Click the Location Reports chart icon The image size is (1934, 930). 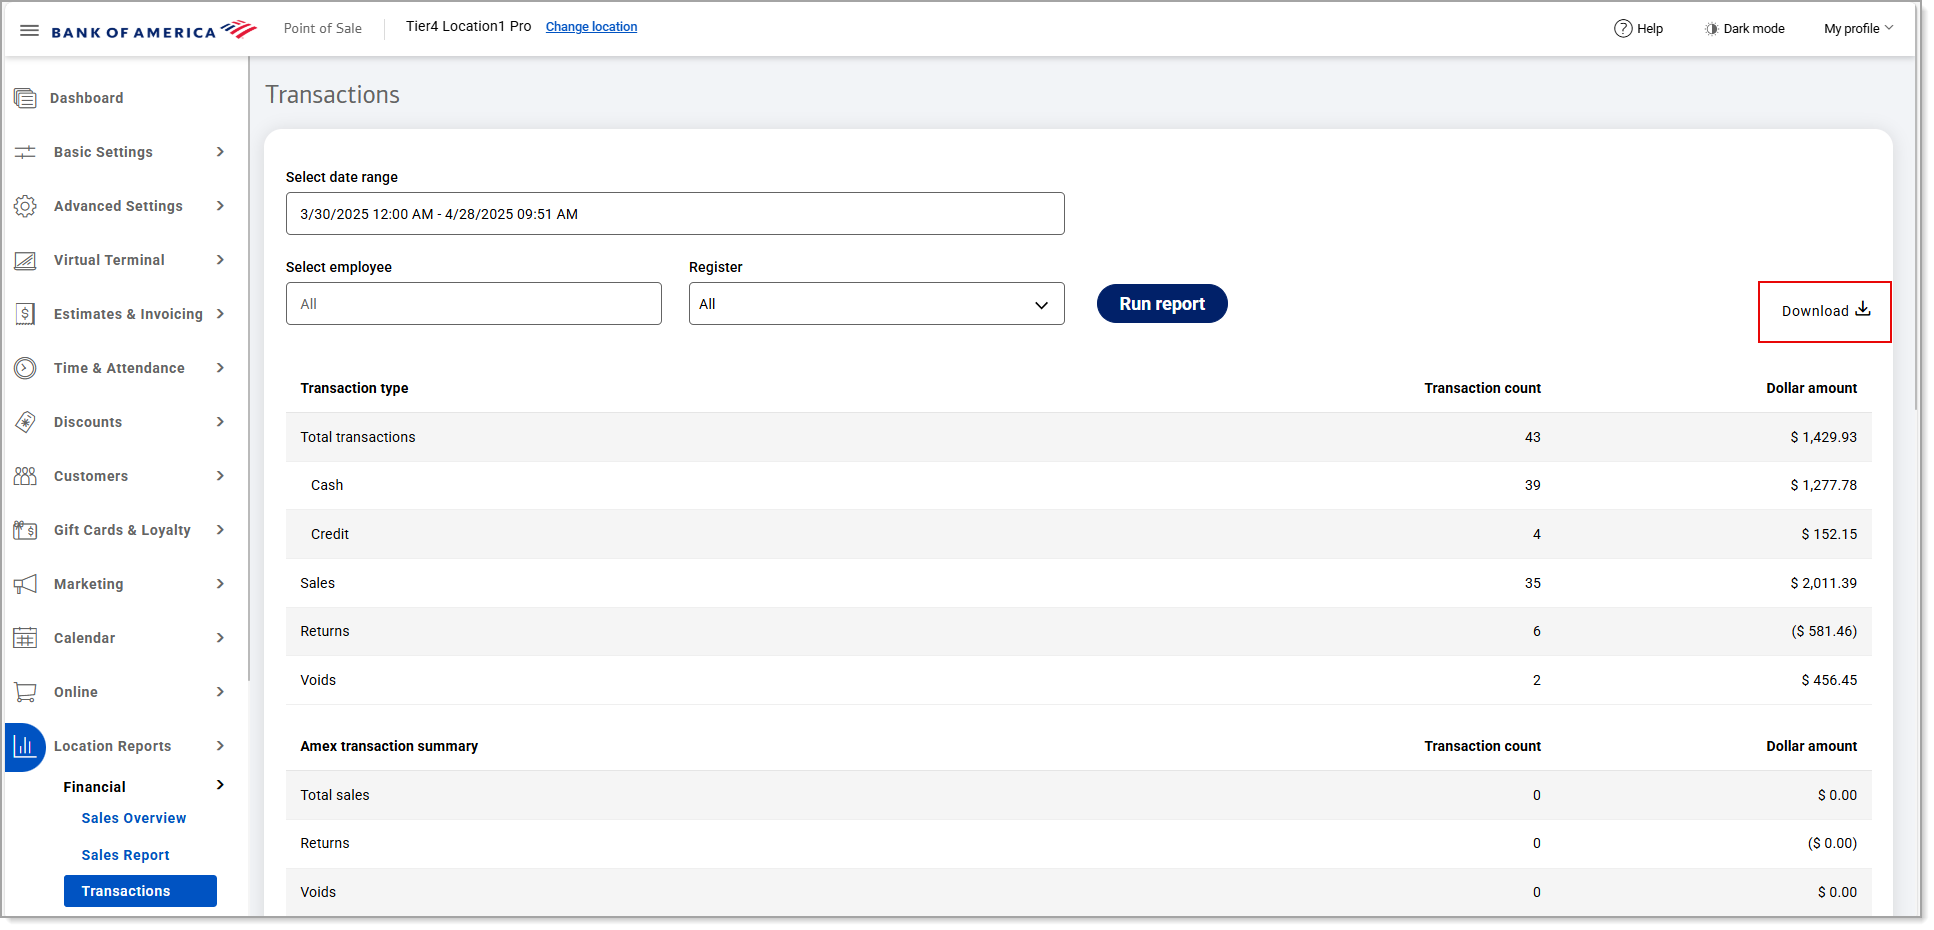[25, 747]
